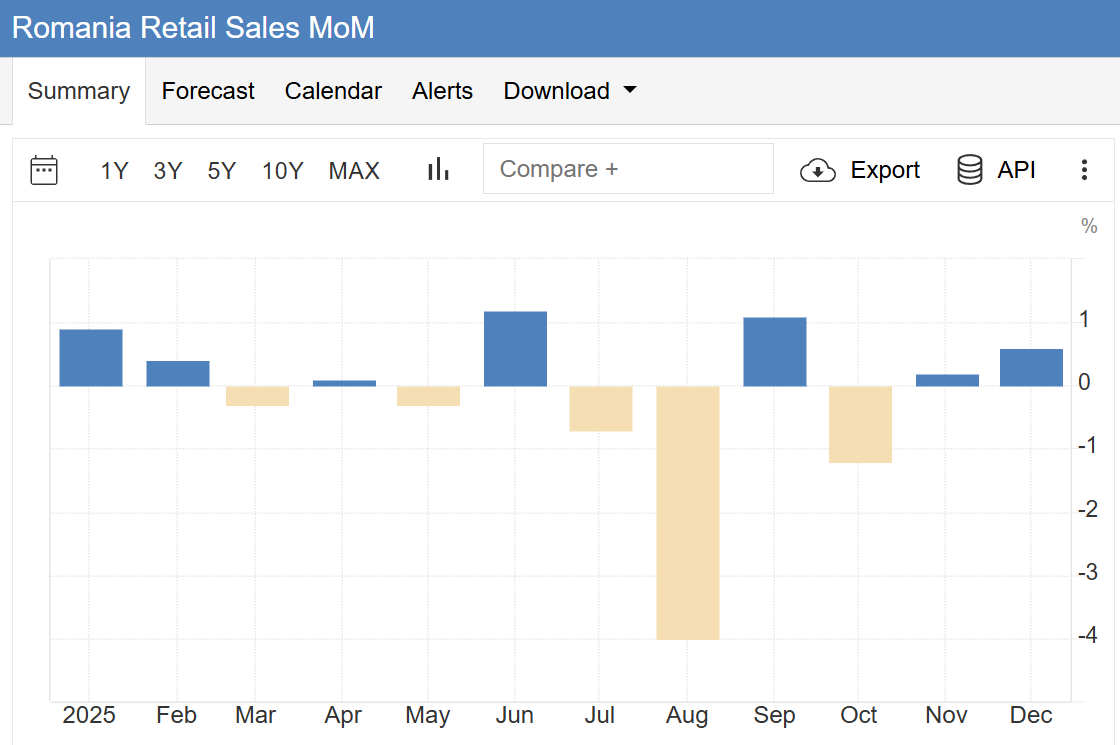Open the three-dot more options menu

pyautogui.click(x=1084, y=170)
